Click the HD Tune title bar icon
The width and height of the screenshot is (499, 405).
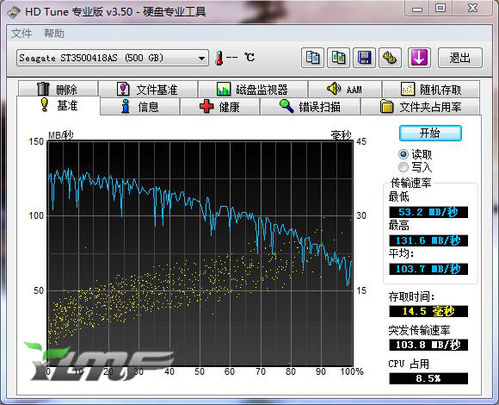click(x=14, y=12)
